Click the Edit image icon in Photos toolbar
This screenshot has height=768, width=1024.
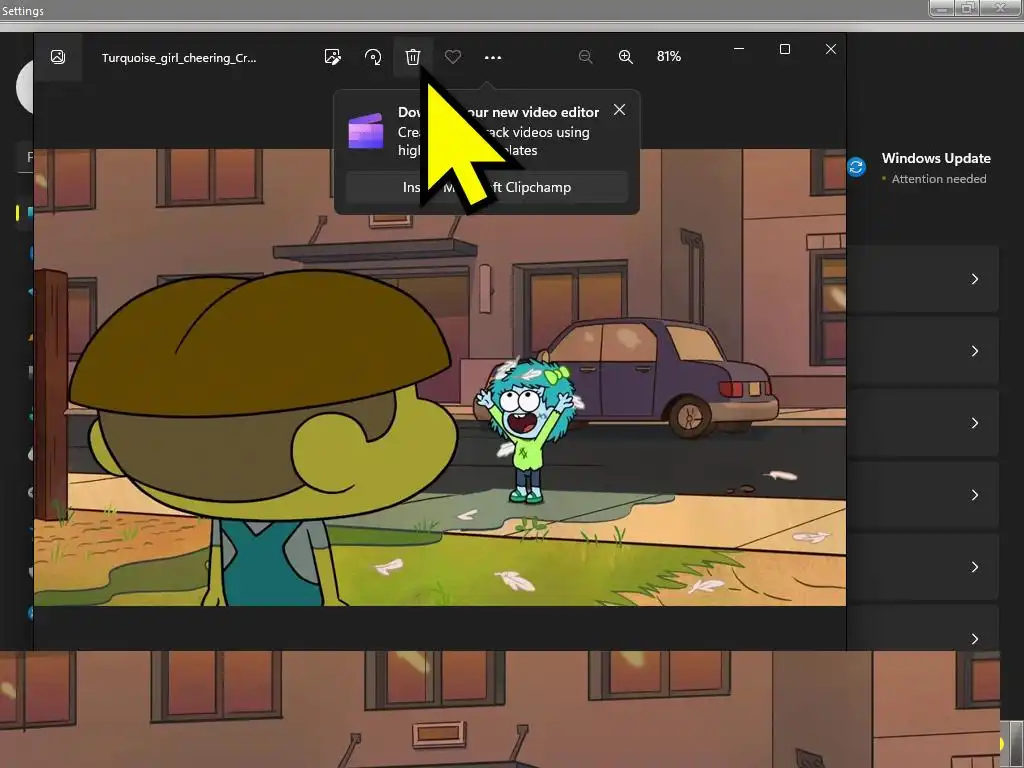[332, 57]
